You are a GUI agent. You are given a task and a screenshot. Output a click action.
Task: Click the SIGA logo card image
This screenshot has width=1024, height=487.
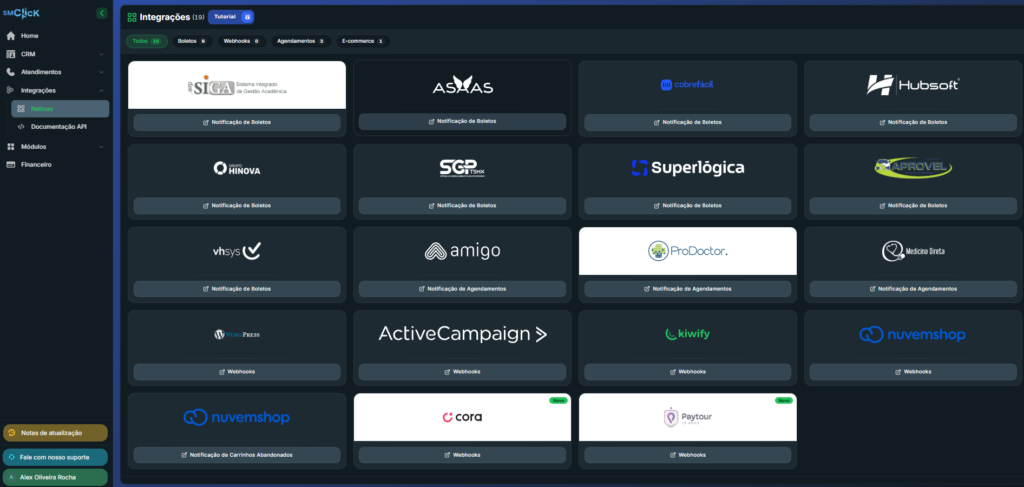237,85
